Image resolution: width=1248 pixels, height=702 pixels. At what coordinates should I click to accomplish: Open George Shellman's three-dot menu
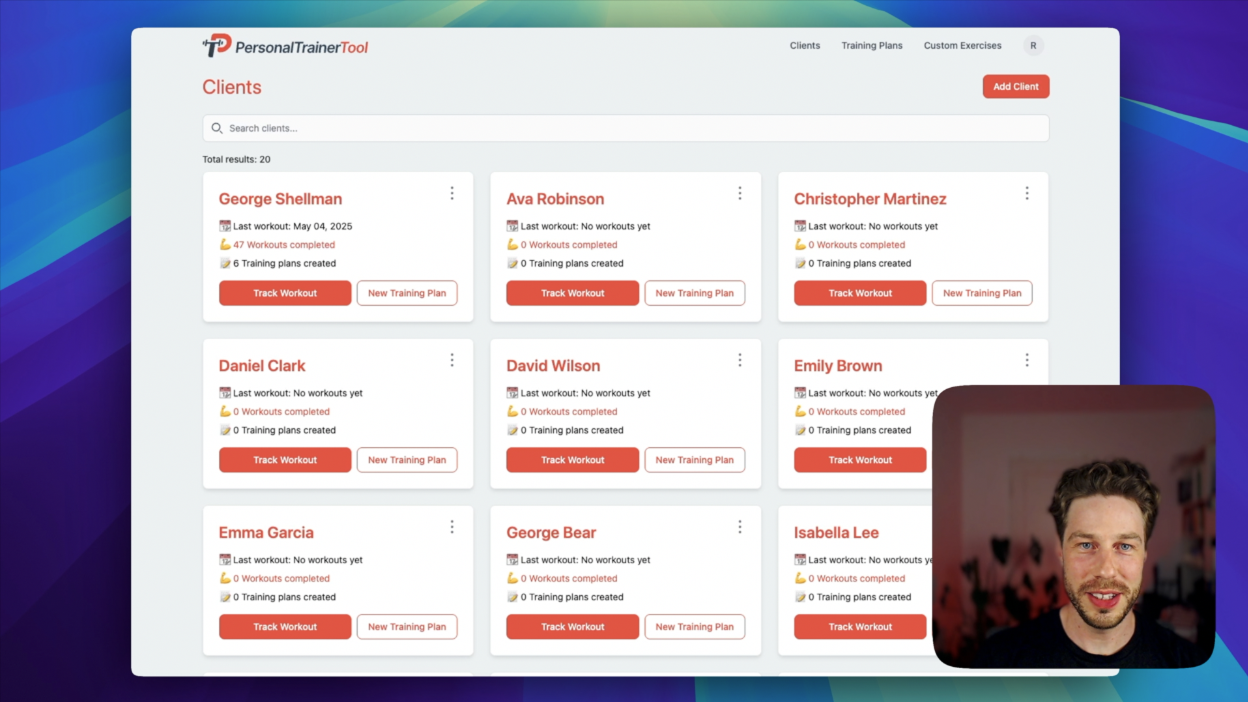[452, 193]
